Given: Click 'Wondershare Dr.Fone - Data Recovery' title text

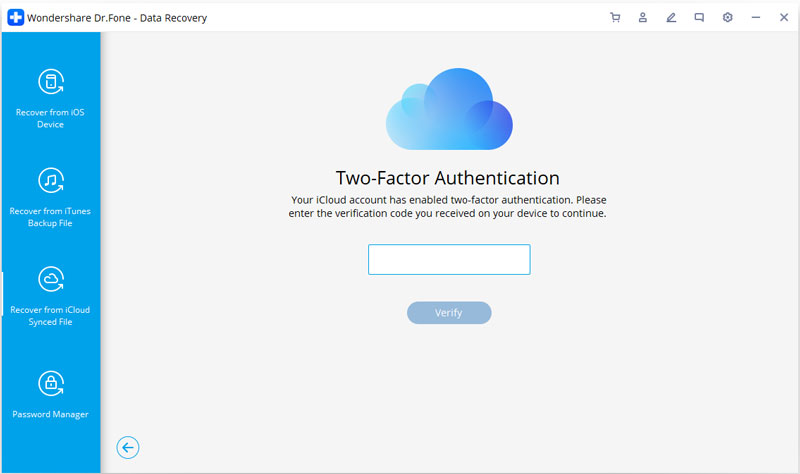Looking at the screenshot, I should click(117, 18).
